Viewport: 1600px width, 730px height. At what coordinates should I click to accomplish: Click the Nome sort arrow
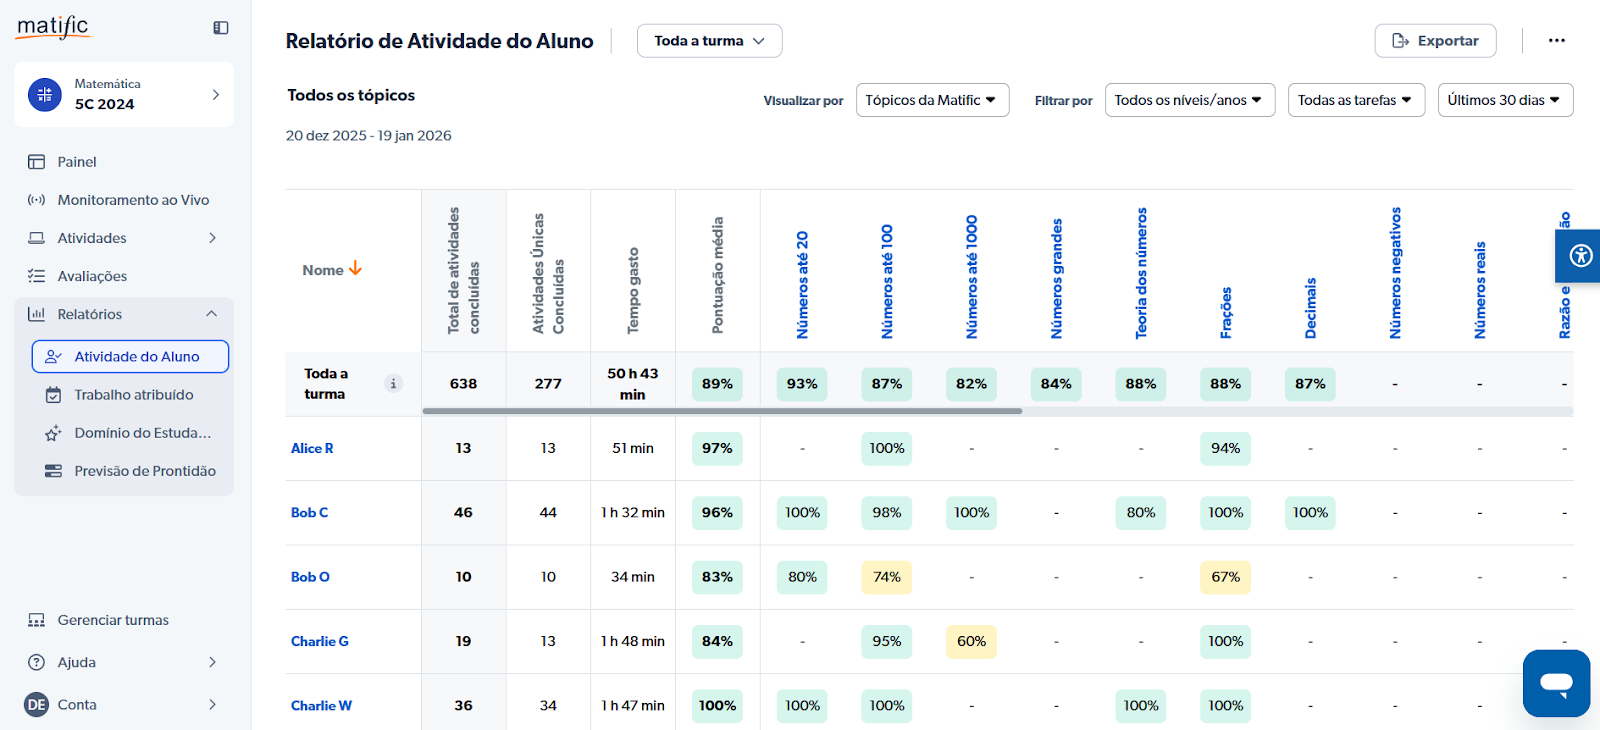(x=355, y=269)
